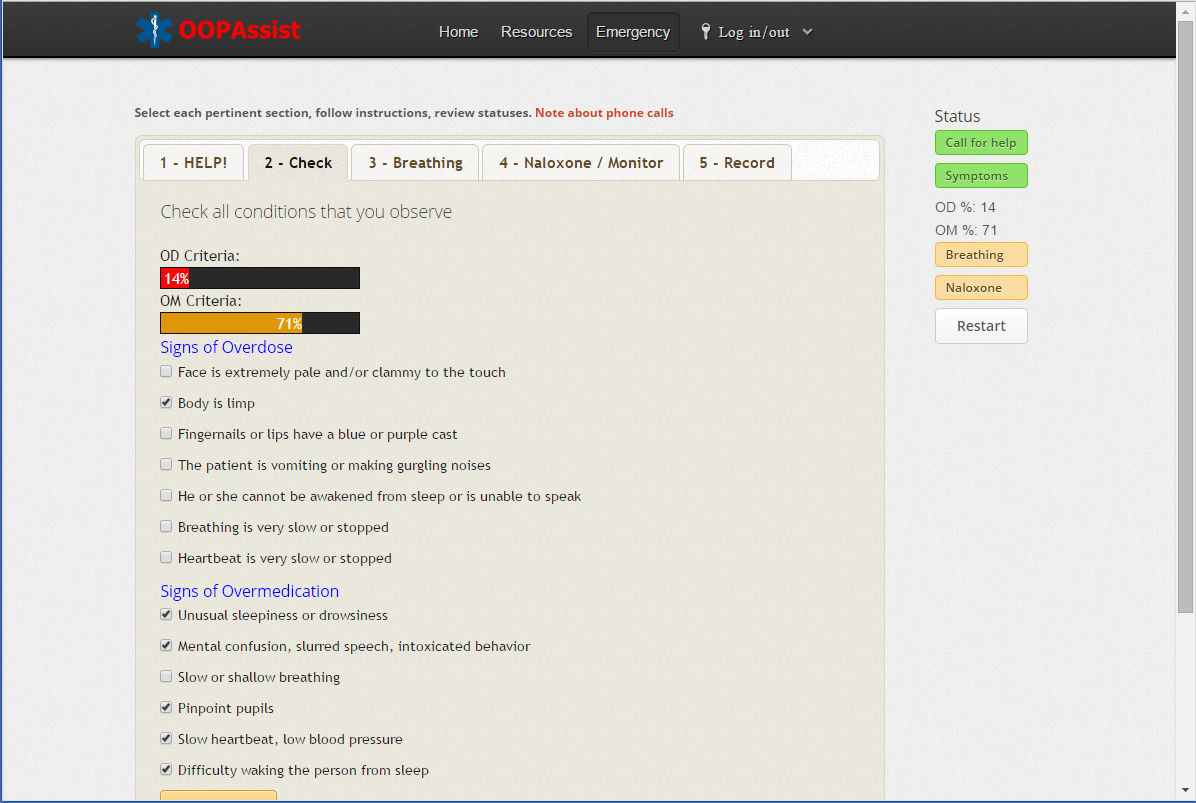Uncheck 'Mental confusion, slurred speech' box
The height and width of the screenshot is (803, 1196).
pyautogui.click(x=166, y=645)
